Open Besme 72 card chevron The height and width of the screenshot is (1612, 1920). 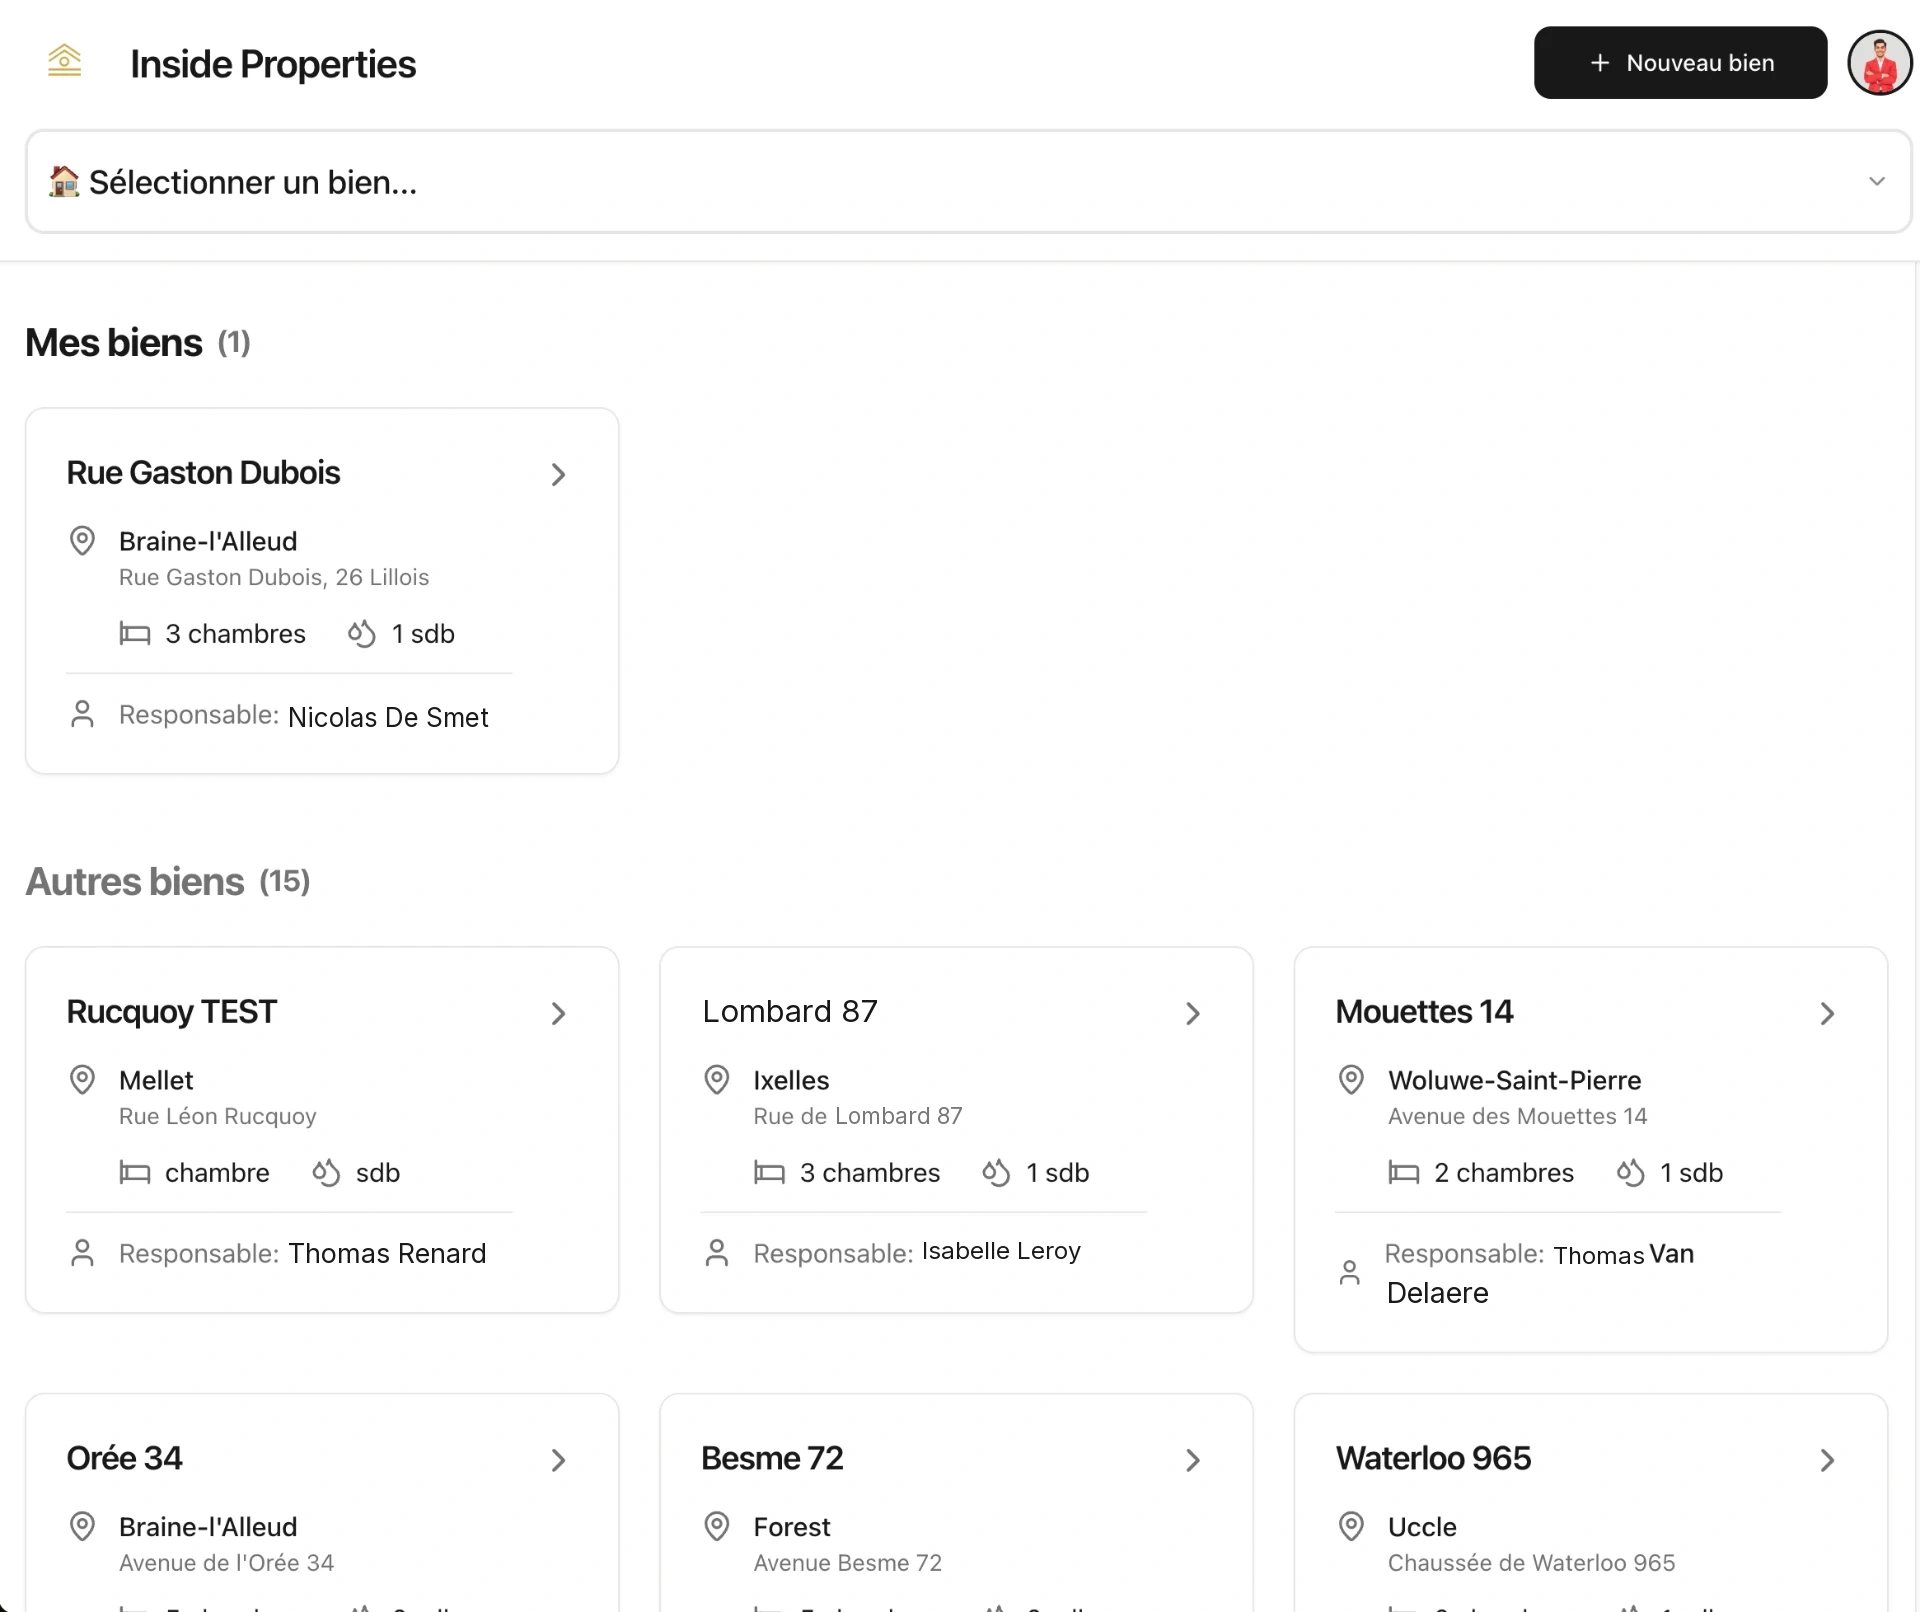[1192, 1460]
